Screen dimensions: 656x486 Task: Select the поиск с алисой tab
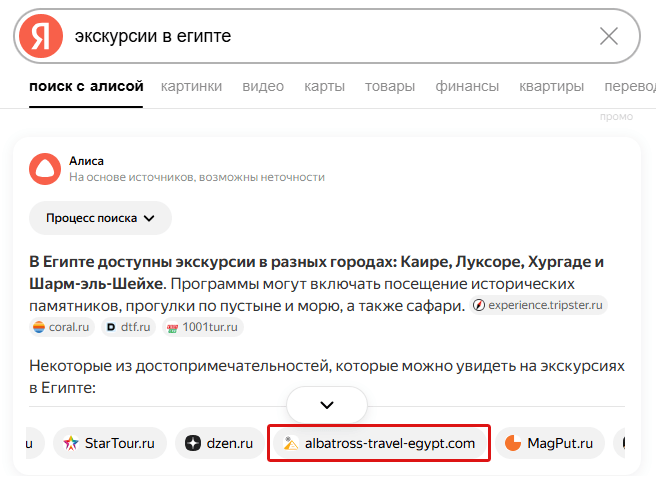tap(87, 86)
